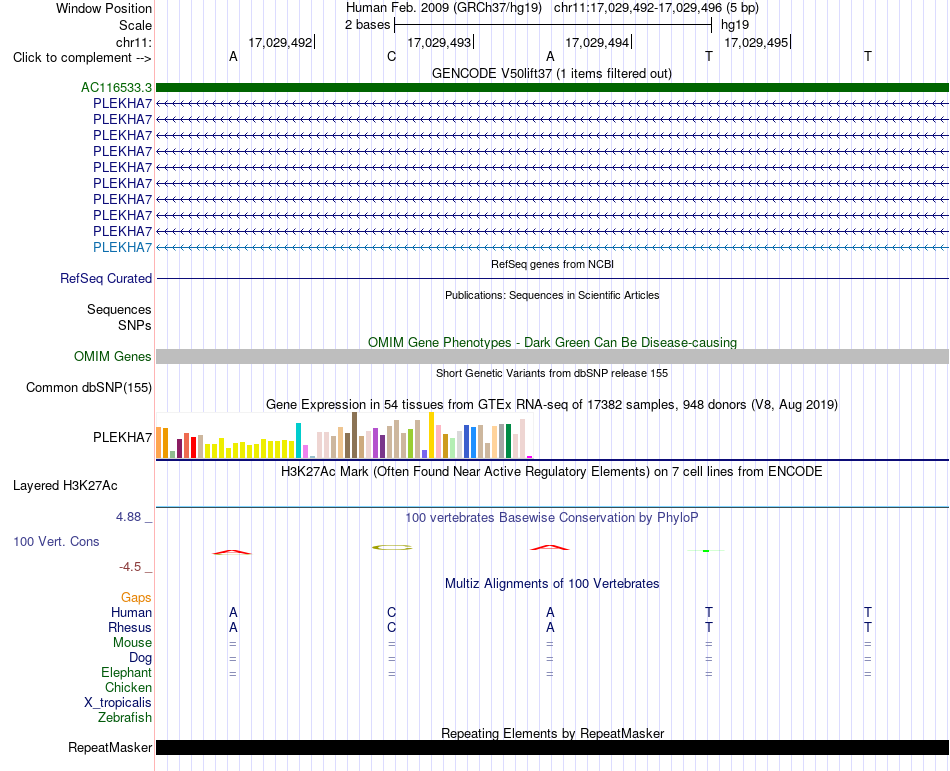The width and height of the screenshot is (950, 771).
Task: Select the black RepeatMasker bar
Action: click(x=552, y=748)
